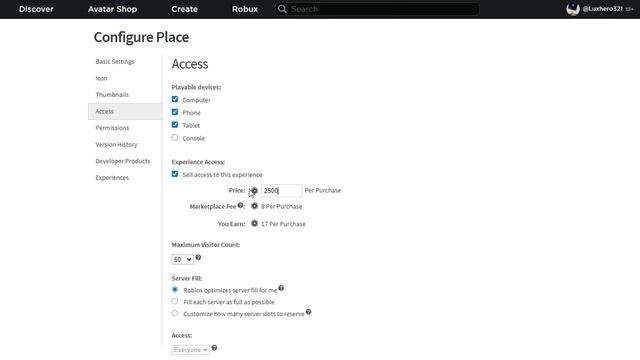
Task: Click the @Luxhero321 username link
Action: tap(603, 9)
